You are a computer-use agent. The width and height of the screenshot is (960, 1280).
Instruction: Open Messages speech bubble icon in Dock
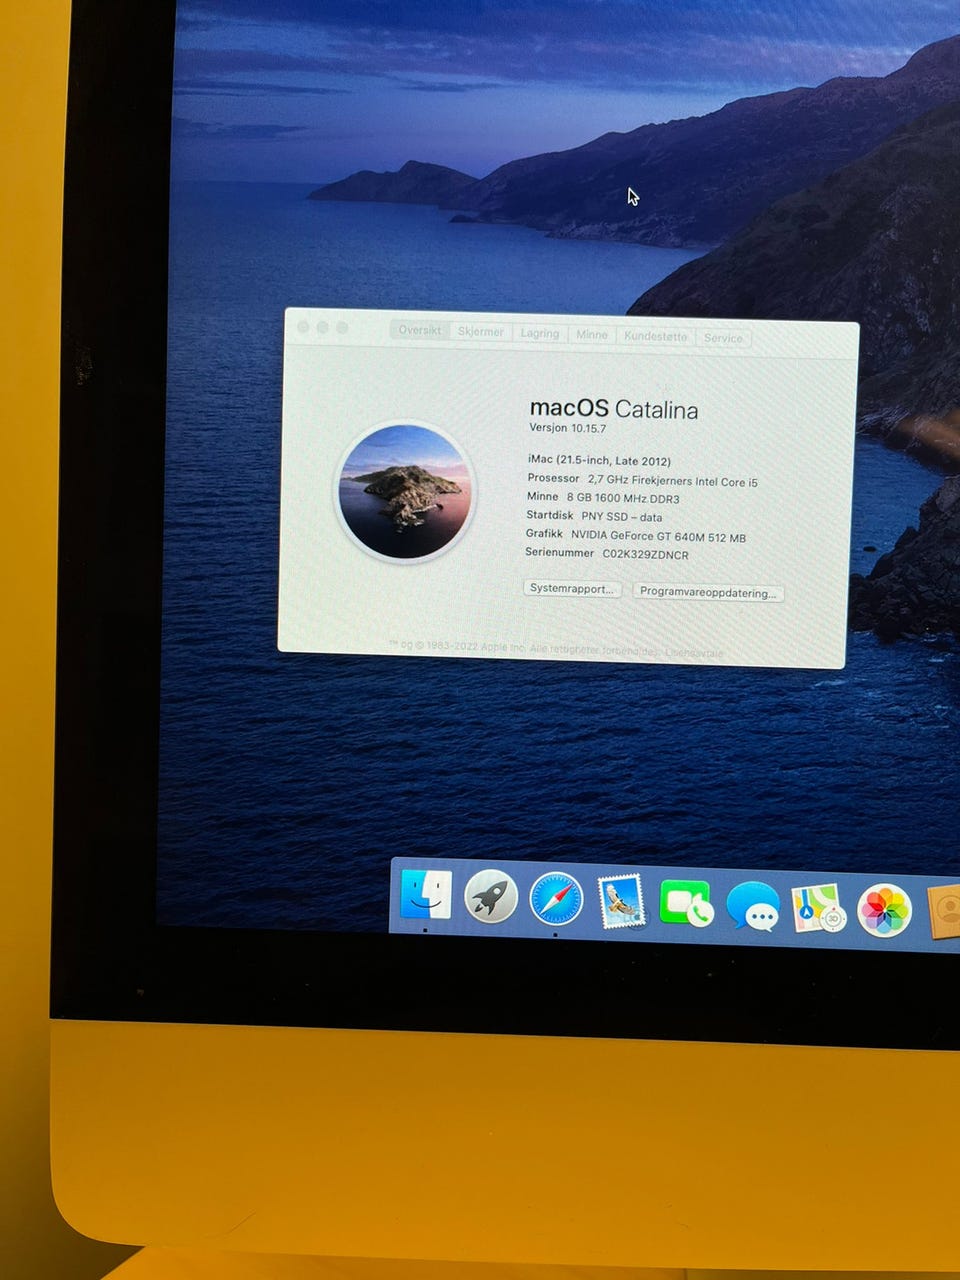(x=752, y=907)
